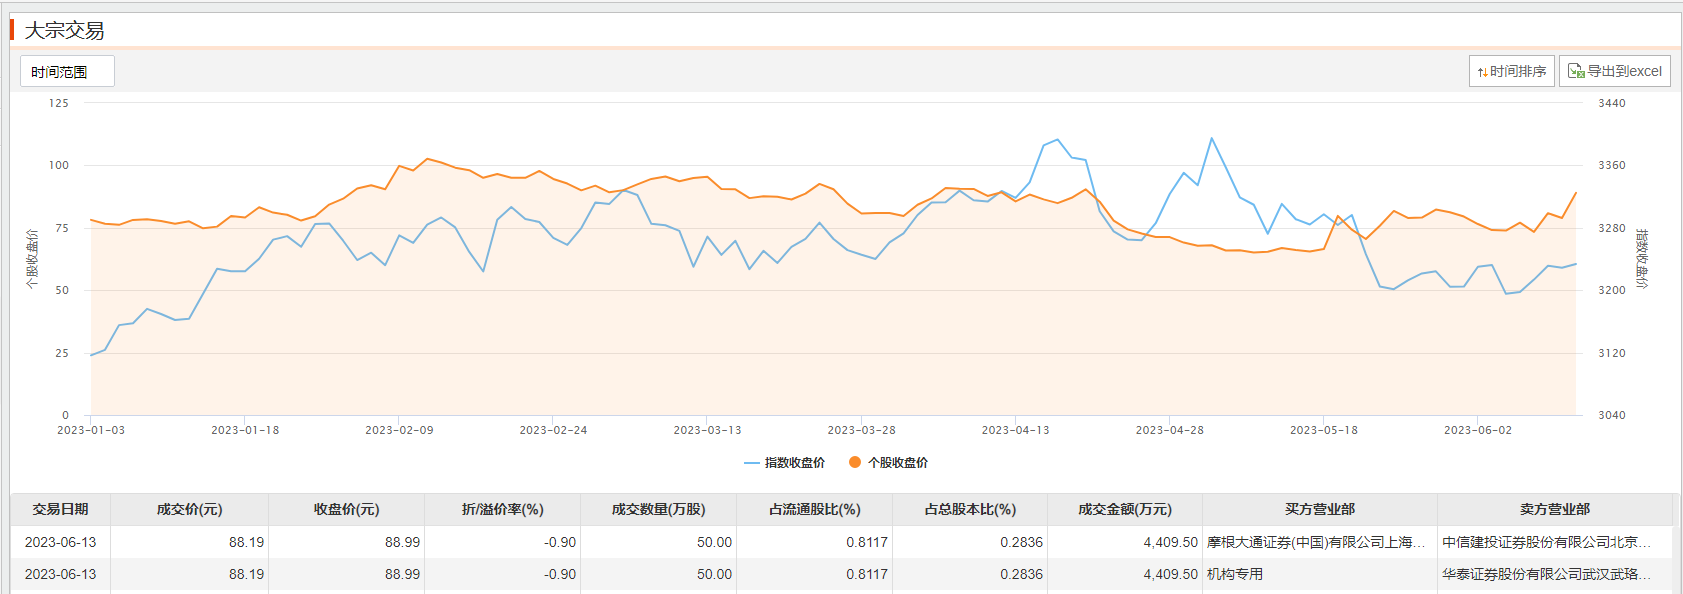Sort by 交易日期 column header
The width and height of the screenshot is (1683, 594).
coord(60,509)
